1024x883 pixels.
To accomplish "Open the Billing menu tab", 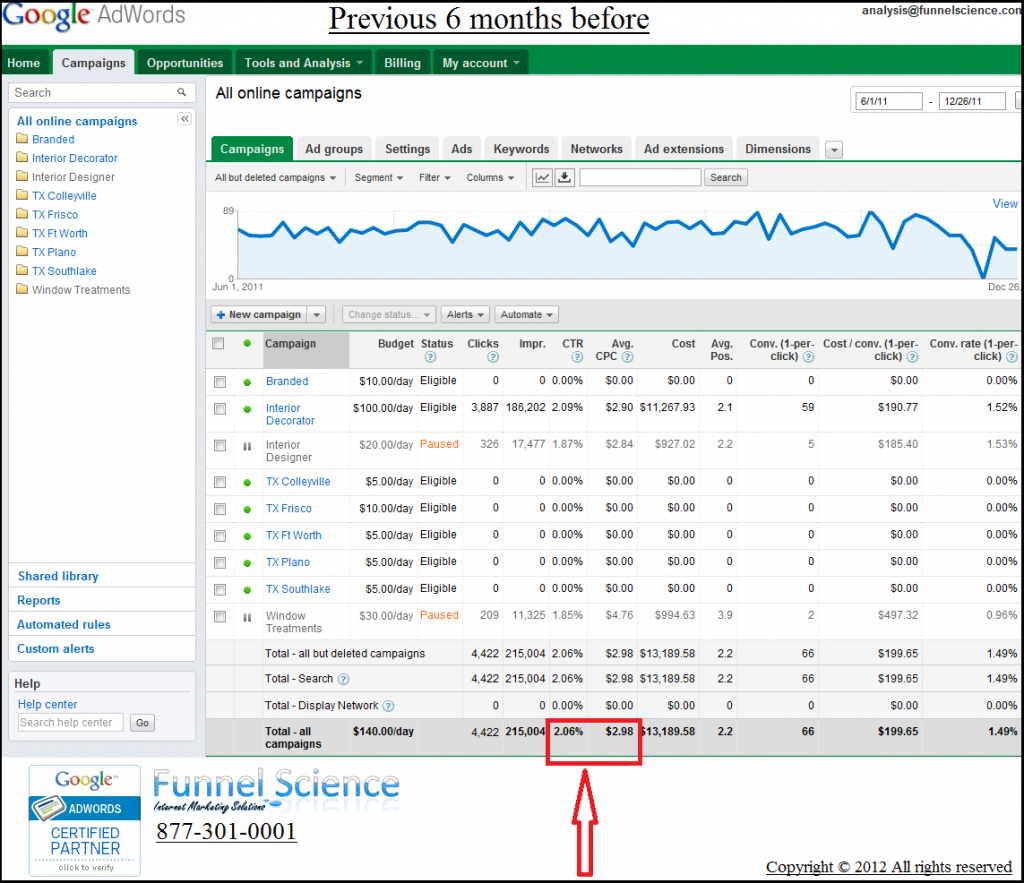I will (x=402, y=63).
